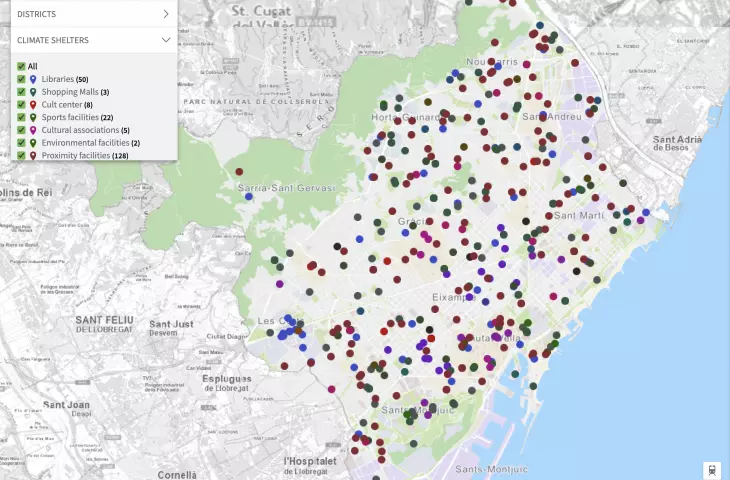
Task: Click the teal Shopping Malls pin icon
Action: tap(33, 92)
